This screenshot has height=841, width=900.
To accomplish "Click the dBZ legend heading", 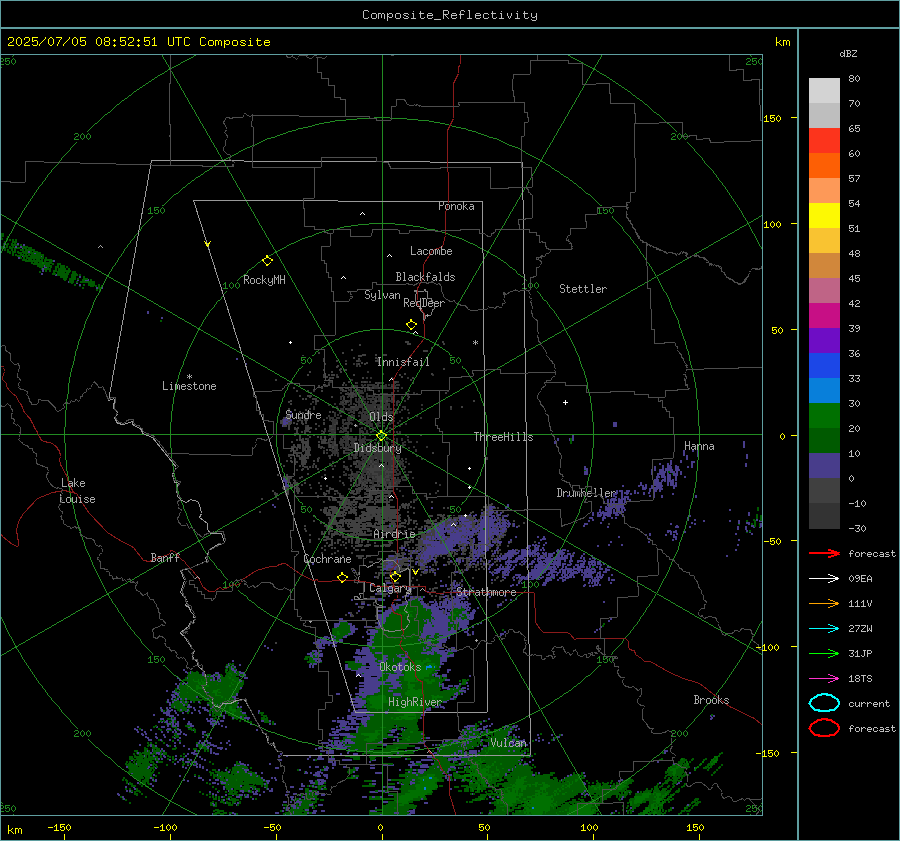I will (x=848, y=53).
